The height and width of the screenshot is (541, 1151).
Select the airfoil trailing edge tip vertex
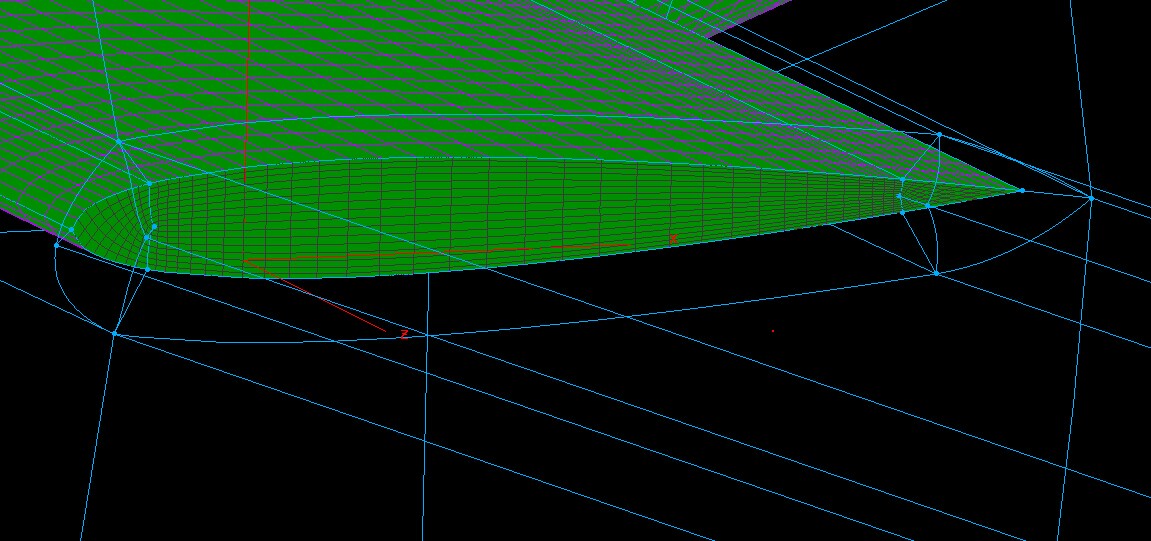(1021, 190)
